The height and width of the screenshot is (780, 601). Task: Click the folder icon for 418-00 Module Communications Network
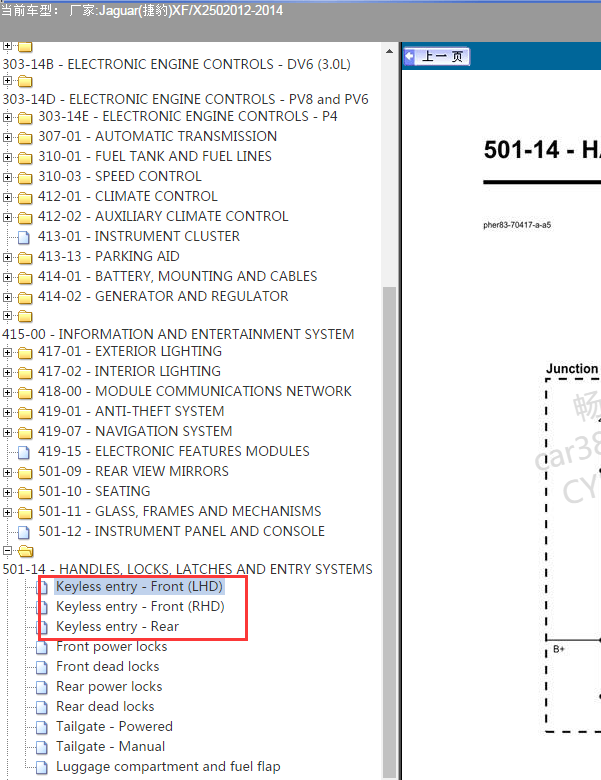(x=25, y=392)
